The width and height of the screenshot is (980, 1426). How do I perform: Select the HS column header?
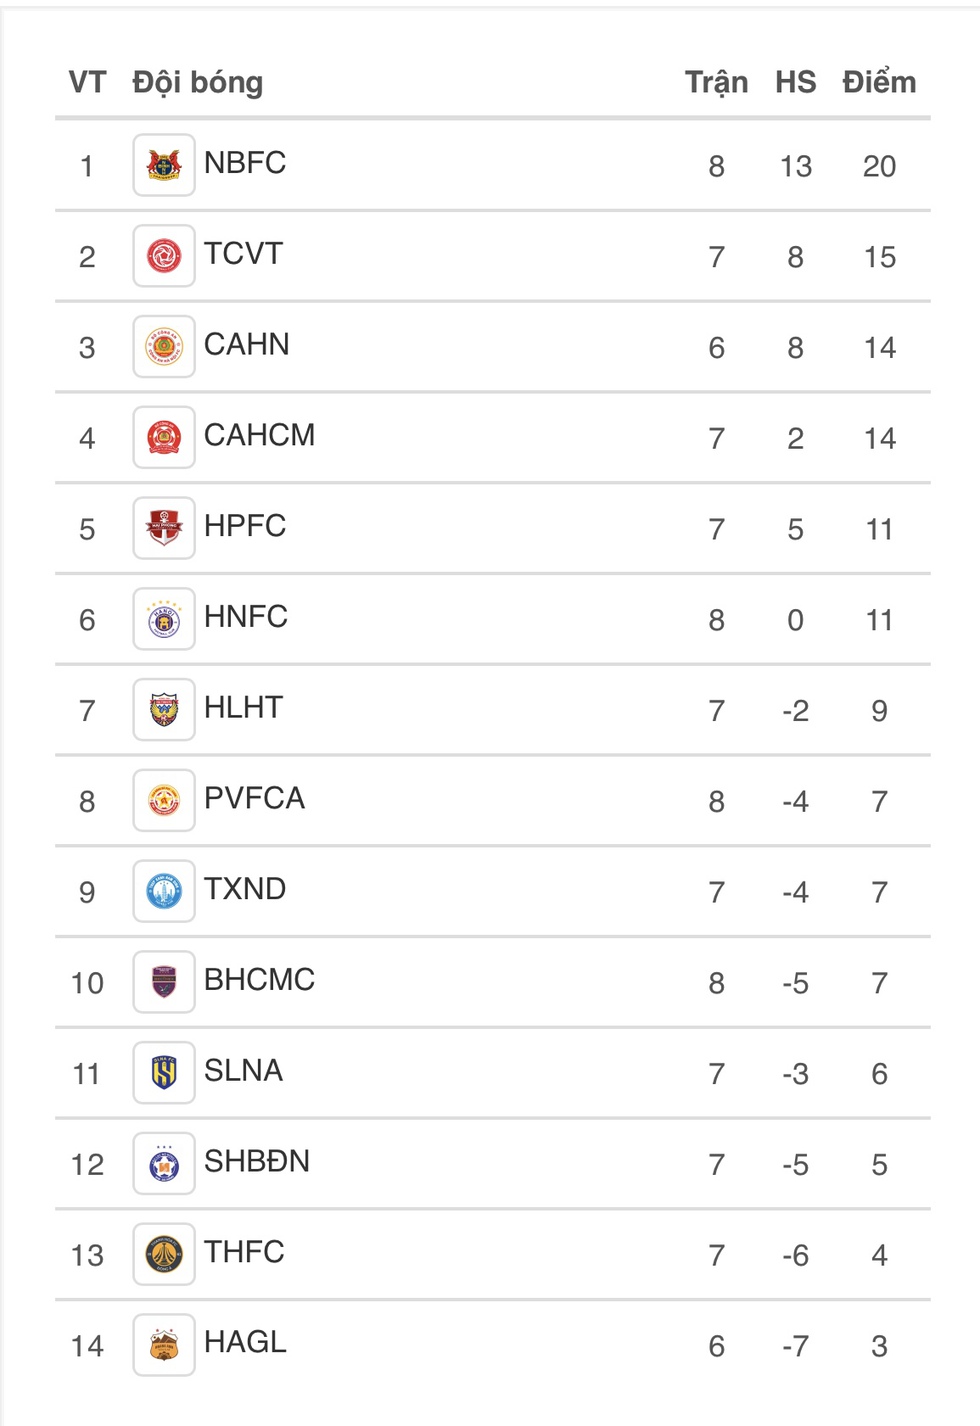coord(795,82)
